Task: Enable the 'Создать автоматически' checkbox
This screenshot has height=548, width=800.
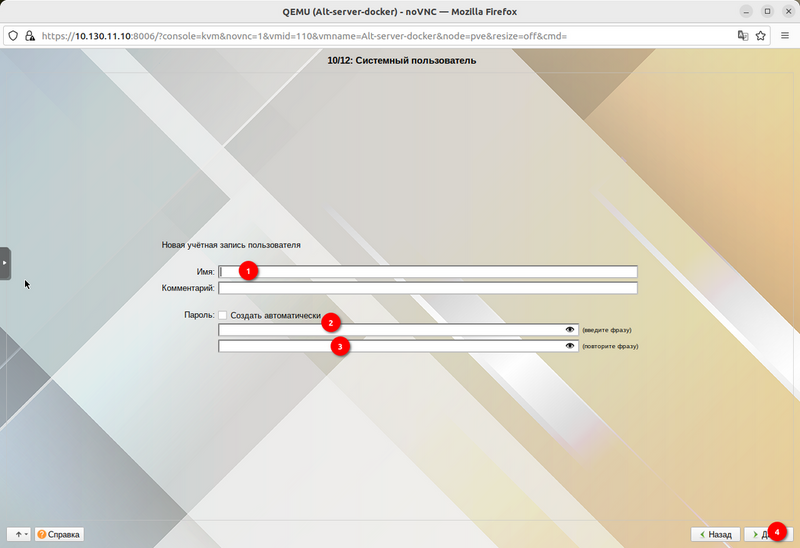Action: click(x=223, y=315)
